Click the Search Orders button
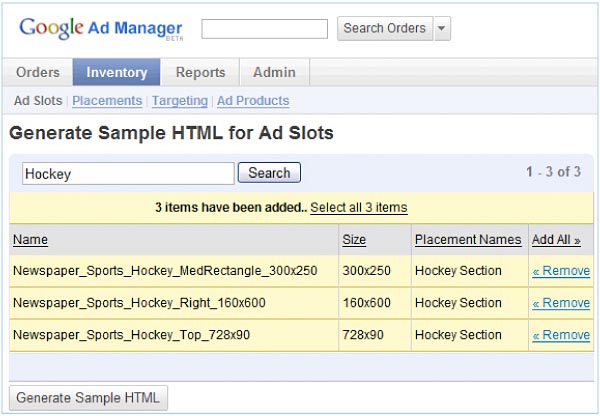 (x=385, y=28)
